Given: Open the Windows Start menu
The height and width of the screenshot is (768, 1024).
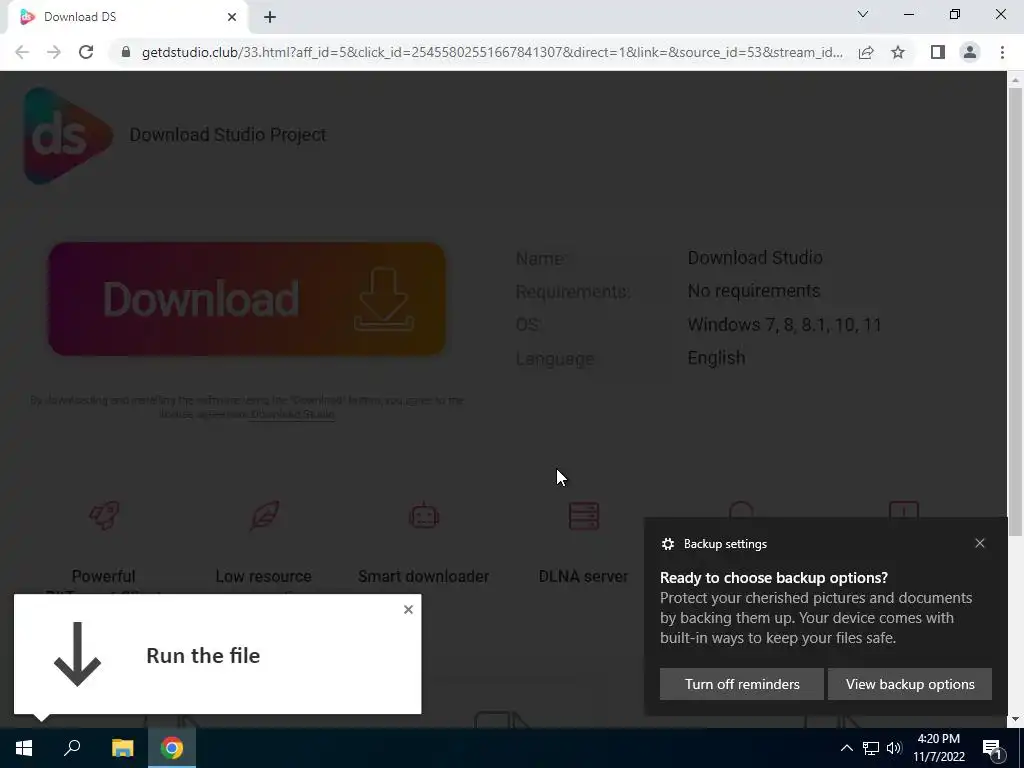Looking at the screenshot, I should click(24, 748).
